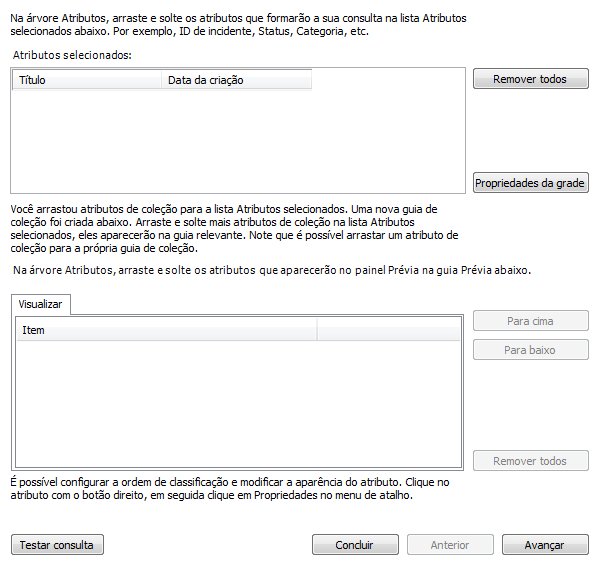
Task: Go back with the Anterior button
Action: [x=450, y=545]
